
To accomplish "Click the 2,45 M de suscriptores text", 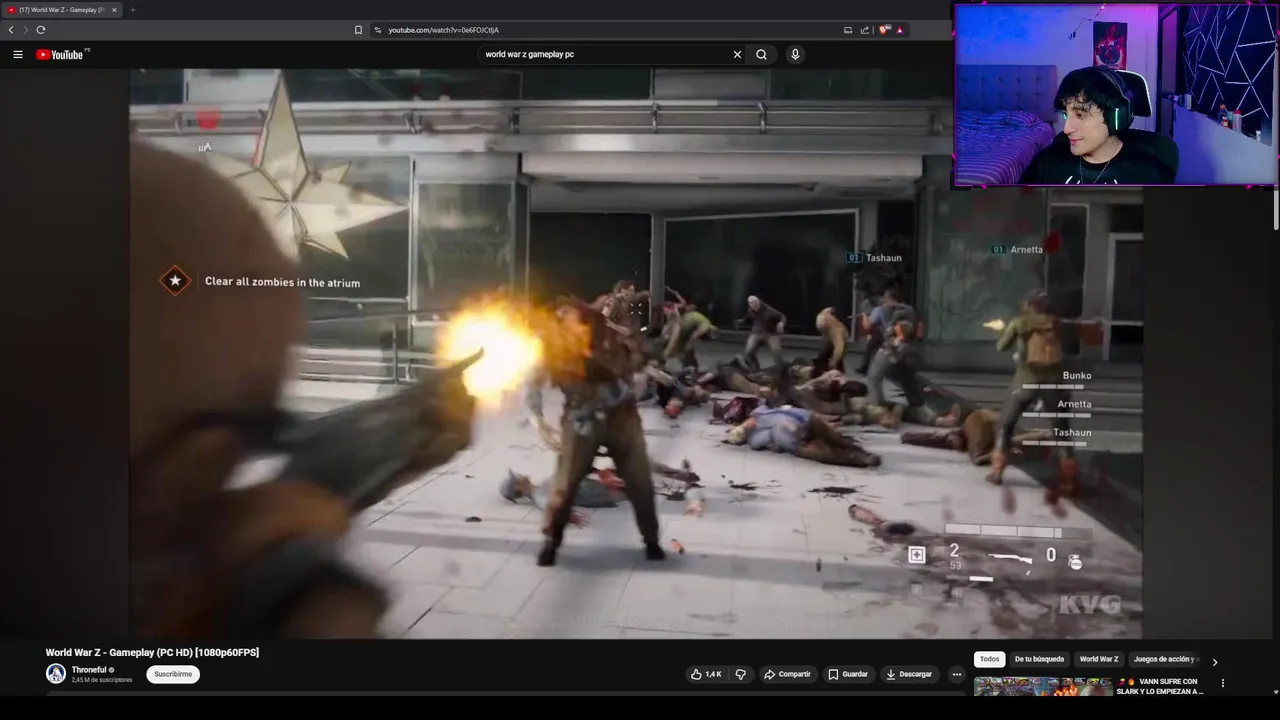I will (x=102, y=680).
